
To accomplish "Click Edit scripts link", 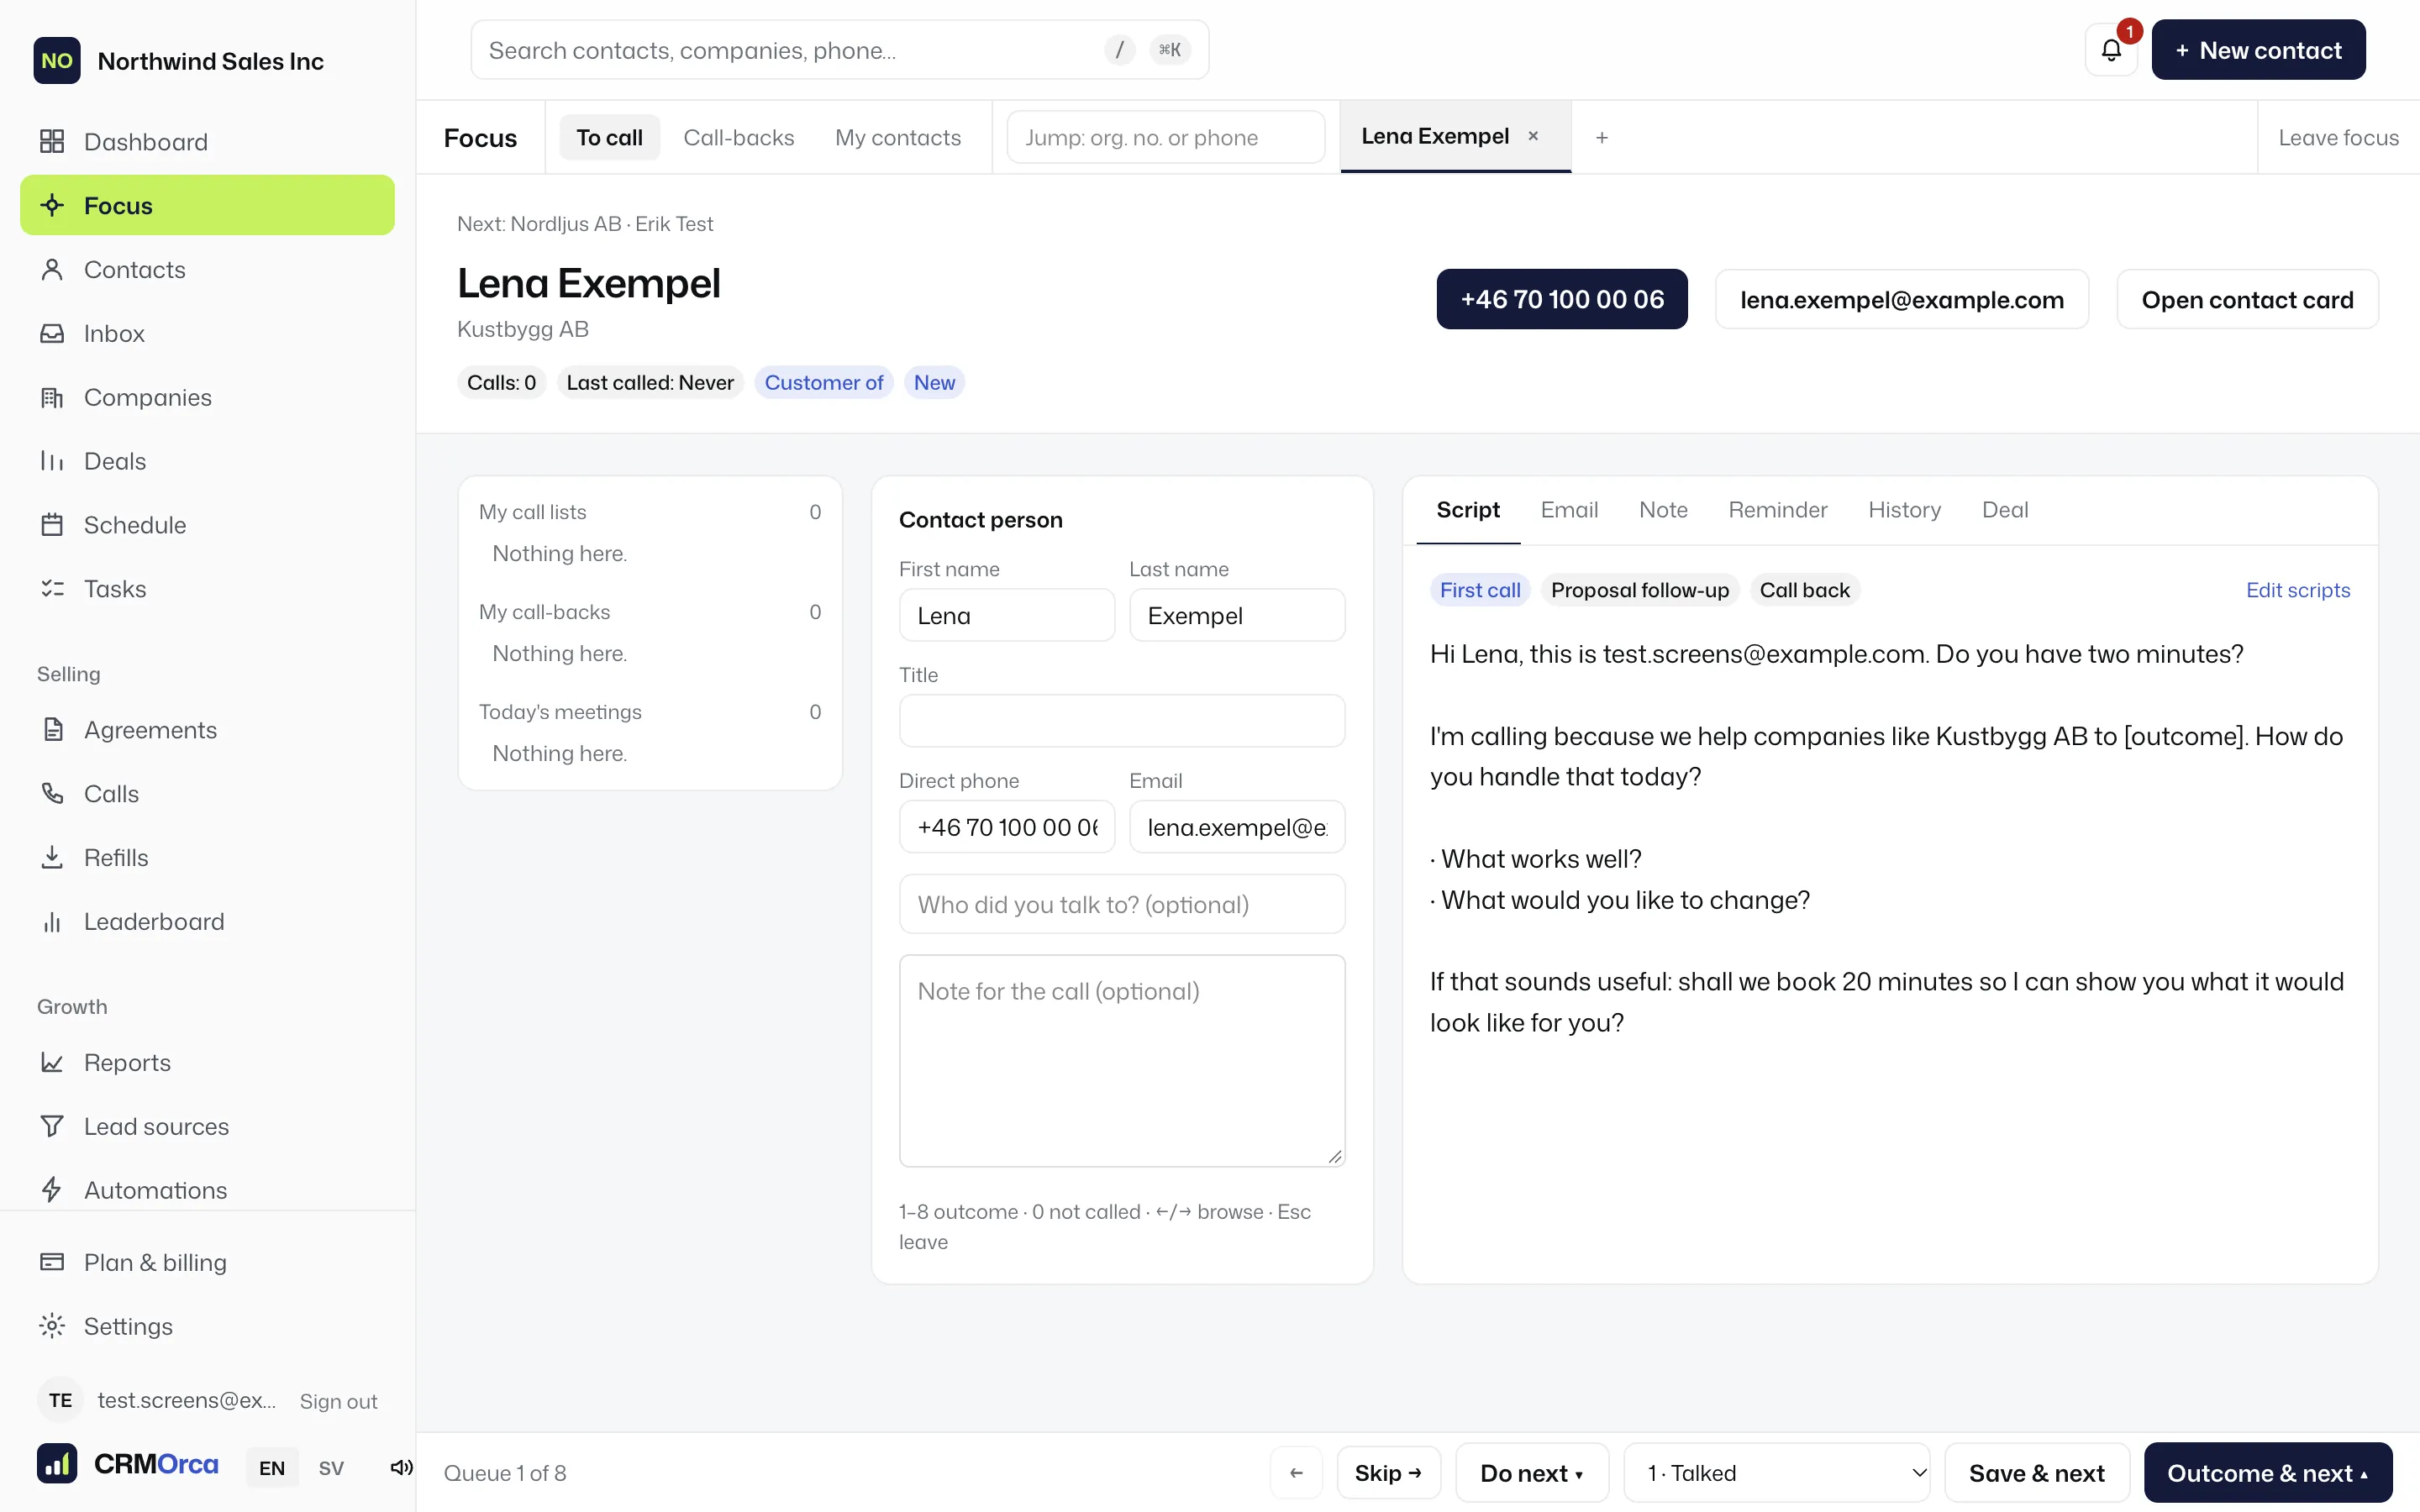I will coord(2298,590).
